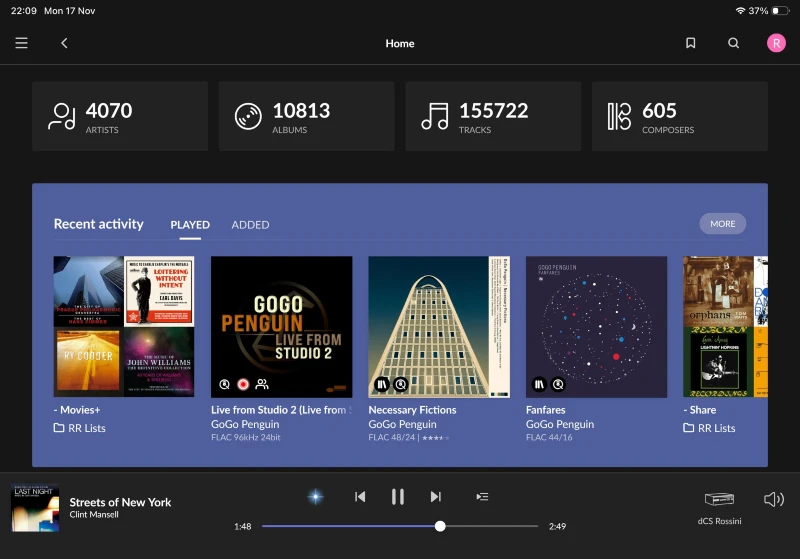Open the 605 Composers card
The height and width of the screenshot is (559, 800).
tap(680, 116)
